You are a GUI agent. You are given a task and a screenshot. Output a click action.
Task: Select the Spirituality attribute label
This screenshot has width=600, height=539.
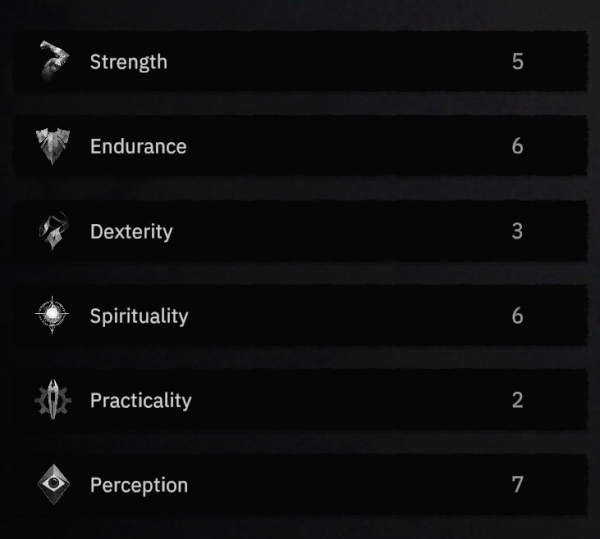pos(139,317)
